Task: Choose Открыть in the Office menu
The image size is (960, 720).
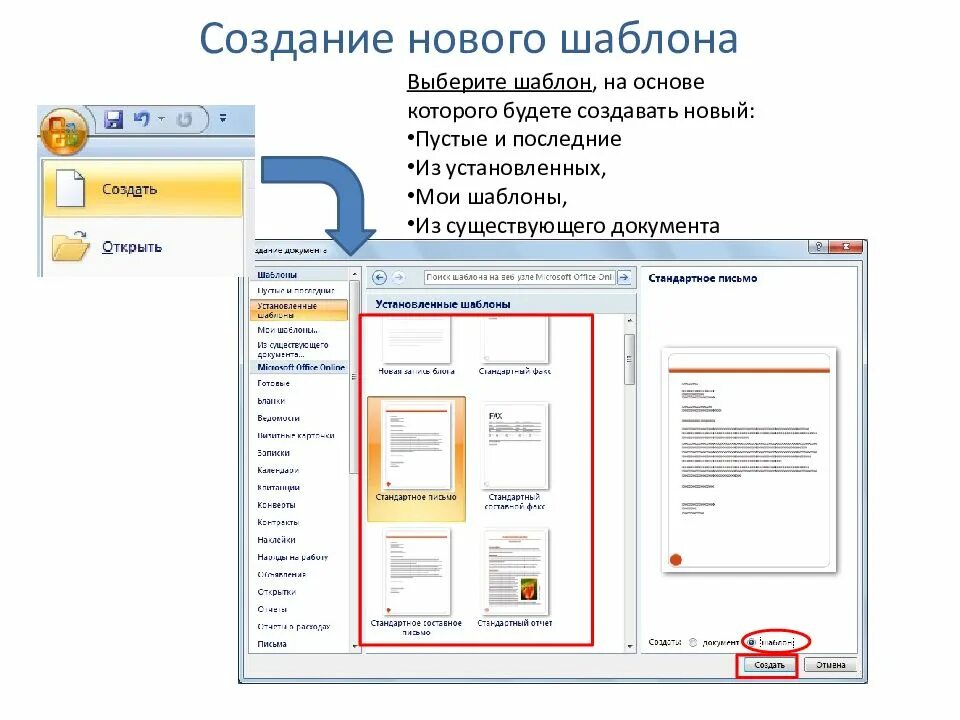Action: pyautogui.click(x=143, y=246)
